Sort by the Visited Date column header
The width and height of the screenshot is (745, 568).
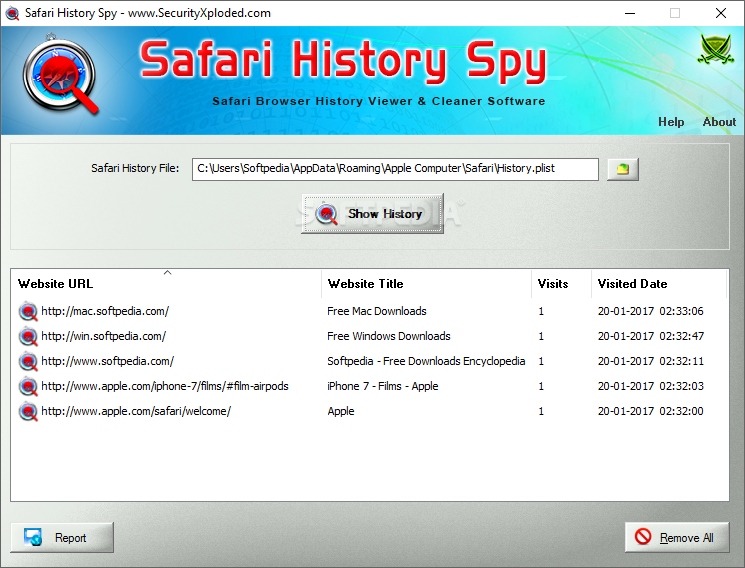659,284
